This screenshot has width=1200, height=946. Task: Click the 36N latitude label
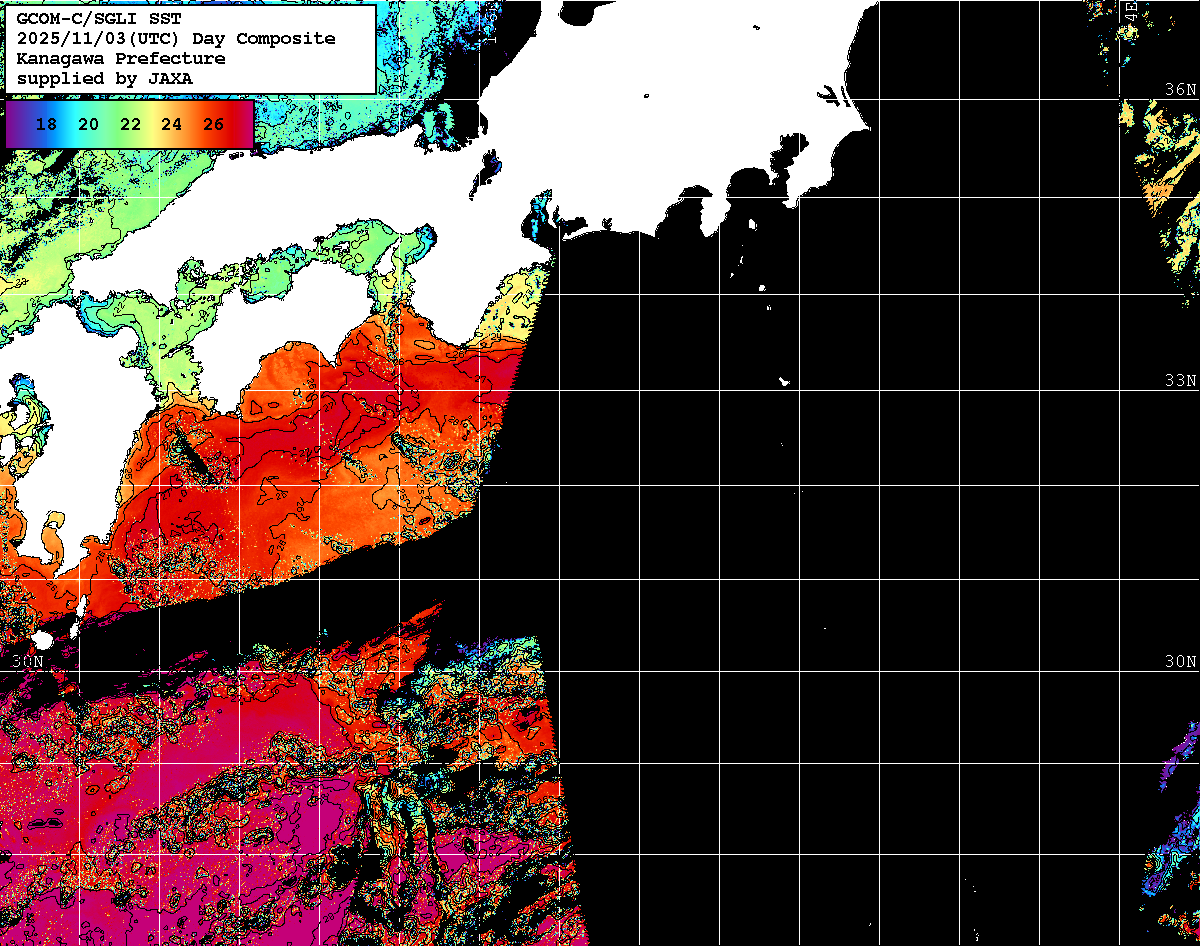click(1180, 88)
